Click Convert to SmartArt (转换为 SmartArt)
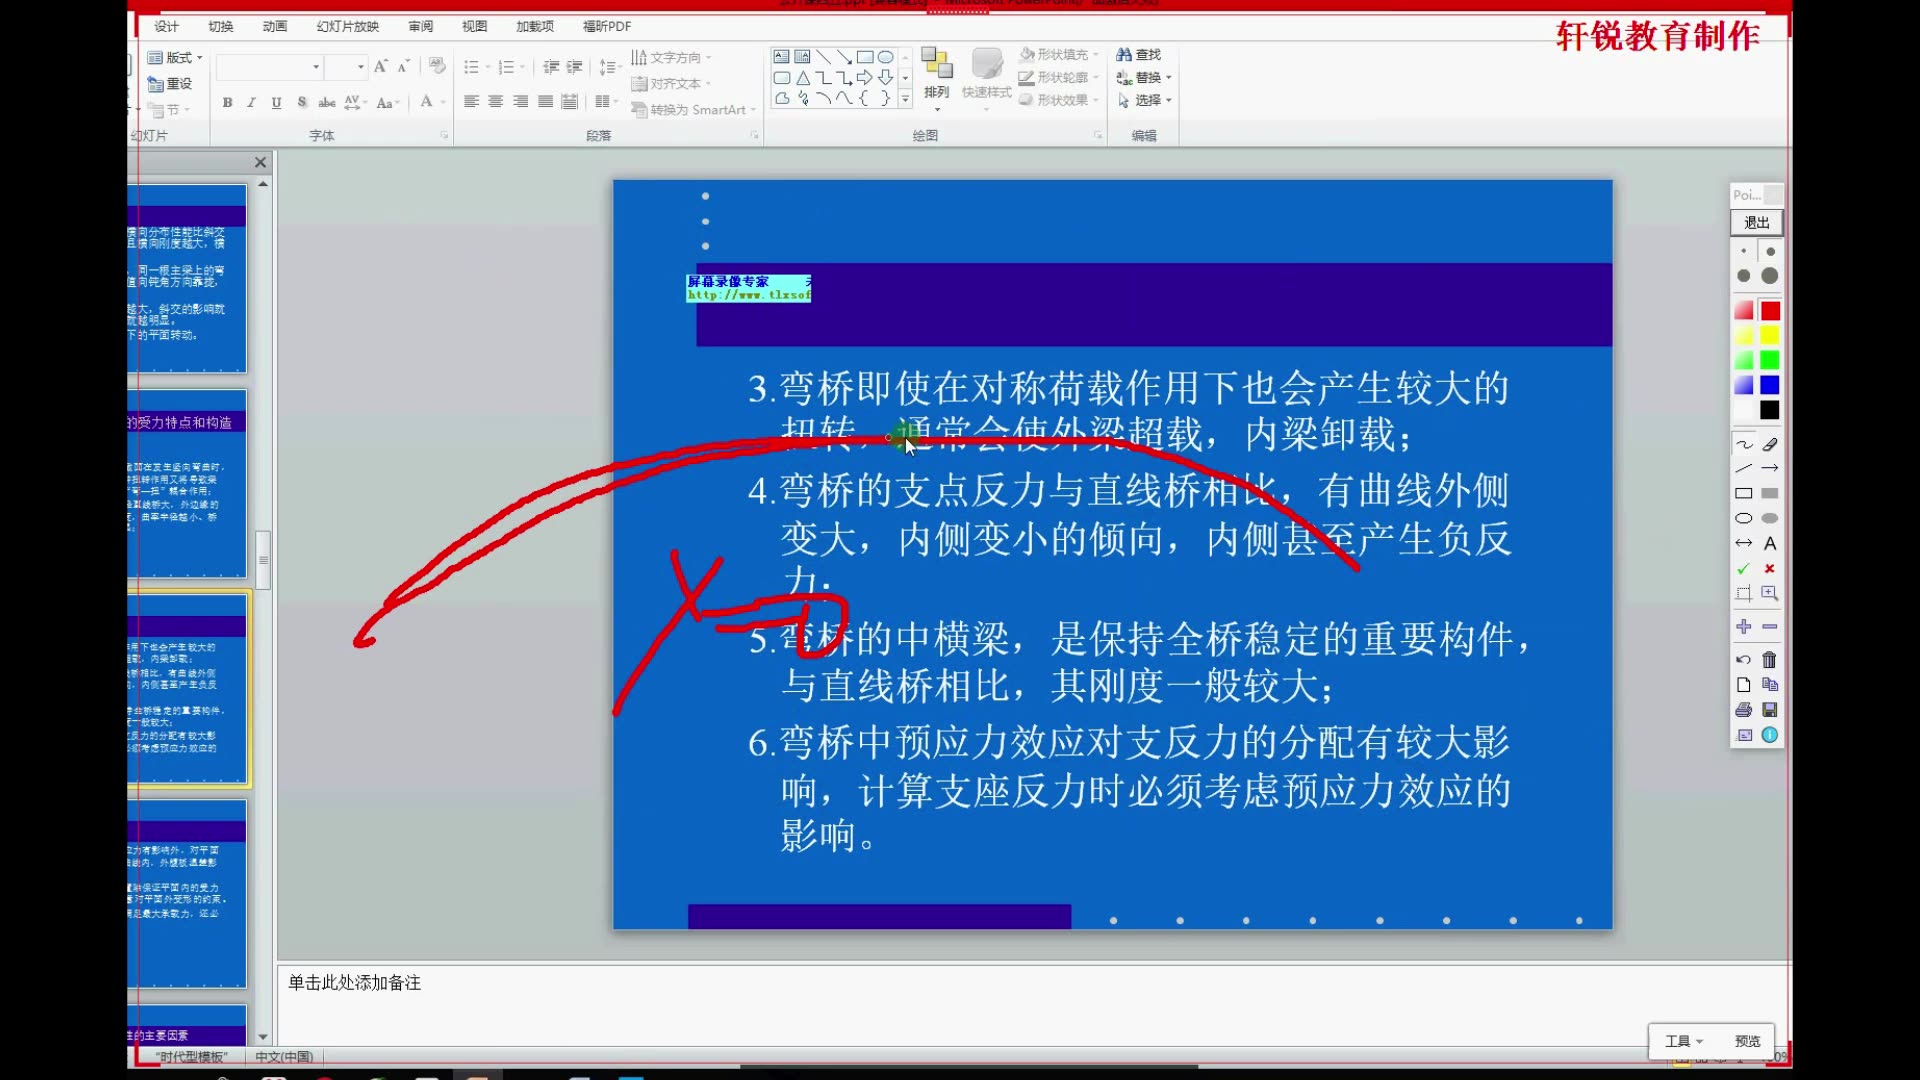Image resolution: width=1920 pixels, height=1080 pixels. click(x=693, y=110)
